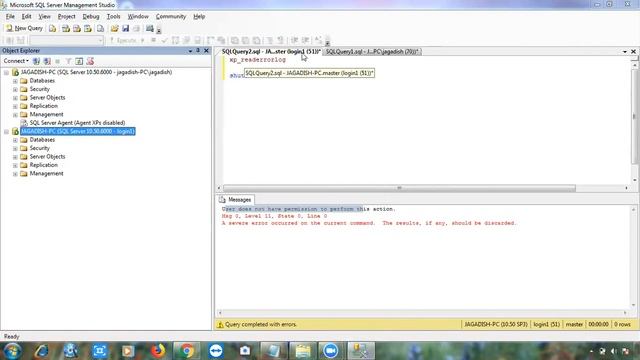Toggle Object Explorer auto-hide pin
The height and width of the screenshot is (360, 640).
[x=198, y=51]
